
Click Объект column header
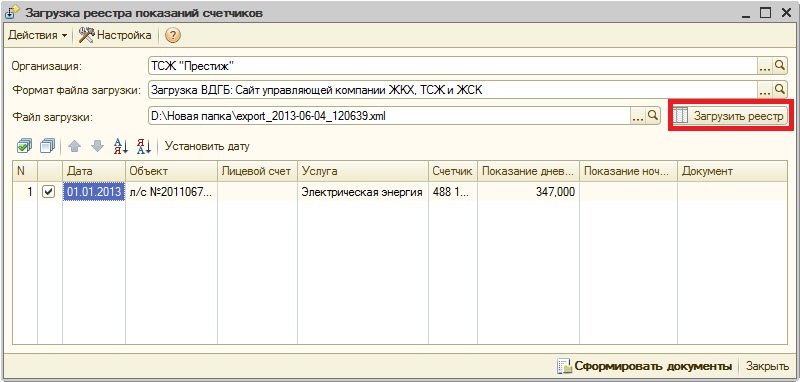point(171,171)
